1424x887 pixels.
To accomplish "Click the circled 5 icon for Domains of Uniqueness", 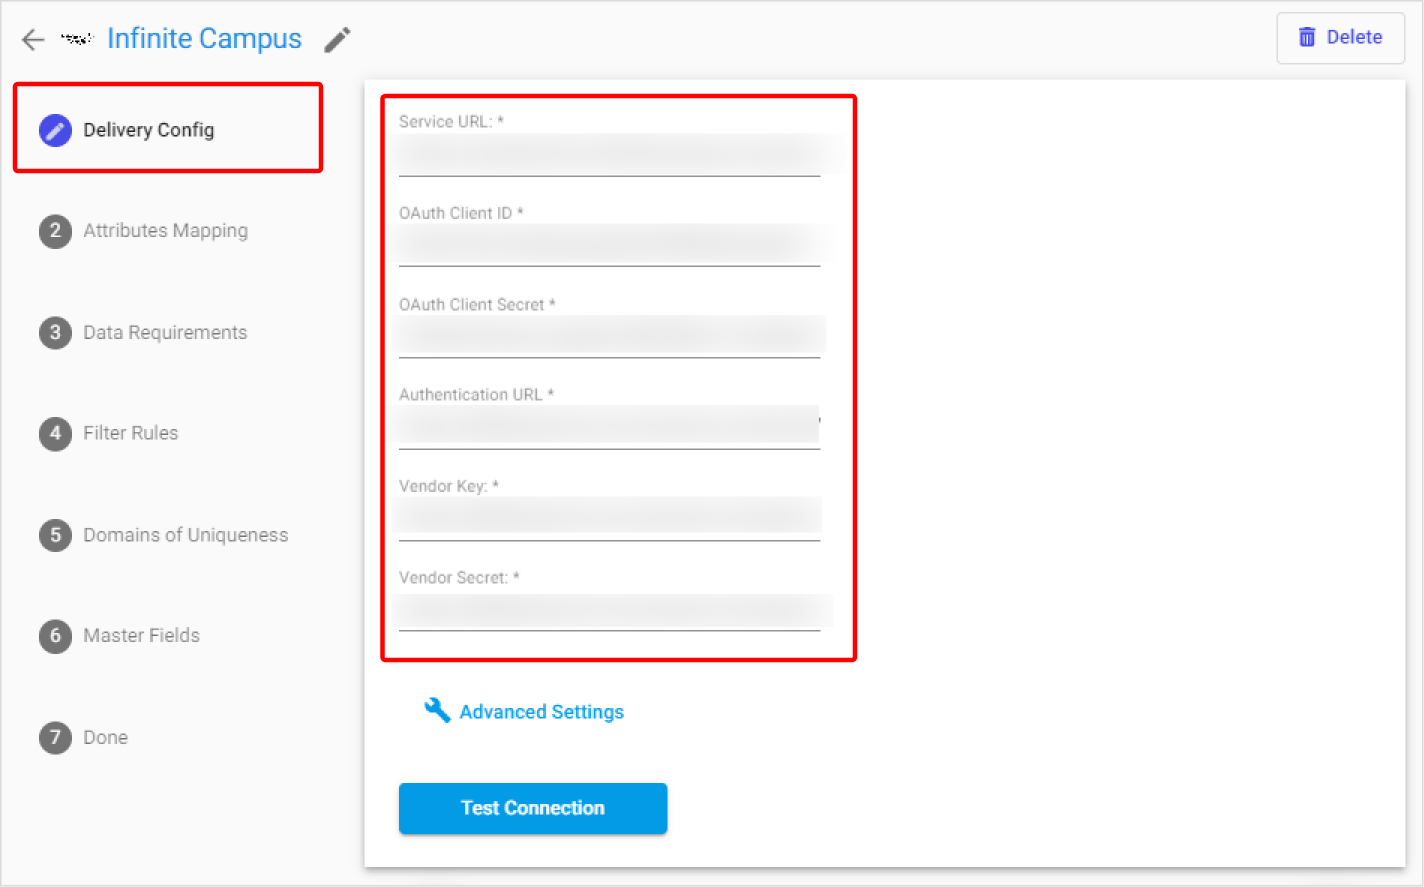I will coord(55,535).
